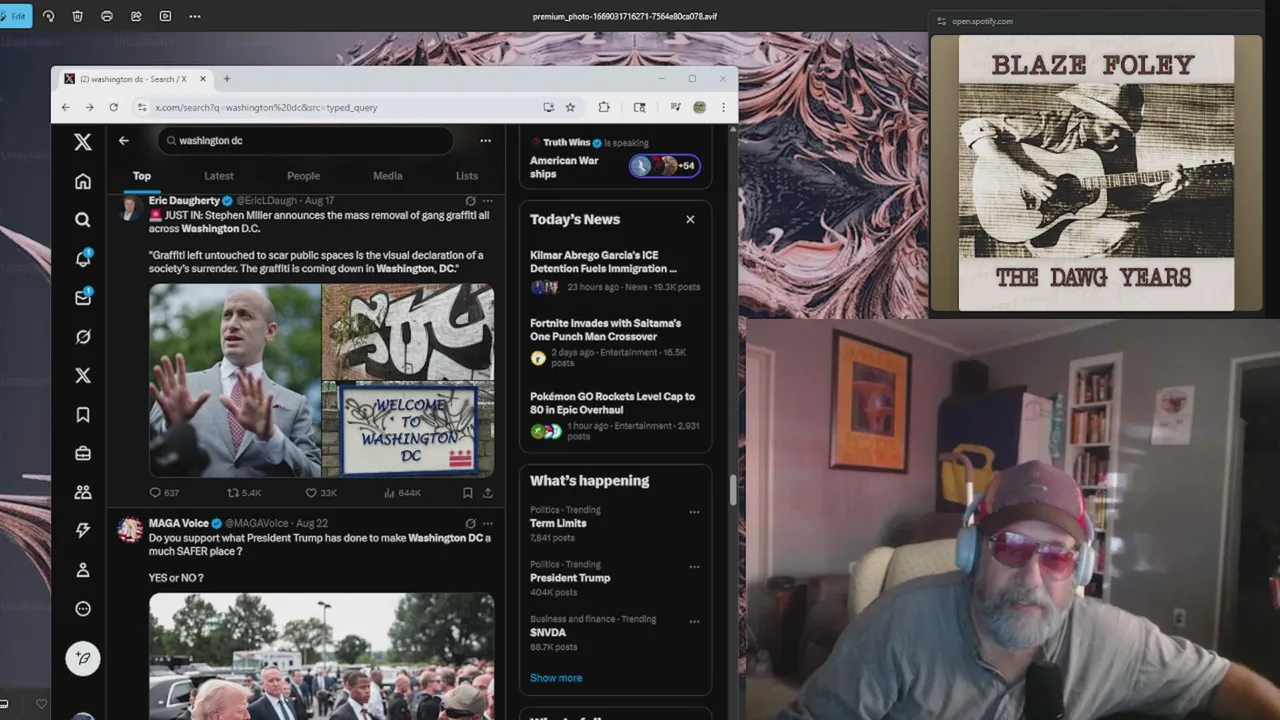Click the back arrow beside X search box

coord(124,141)
